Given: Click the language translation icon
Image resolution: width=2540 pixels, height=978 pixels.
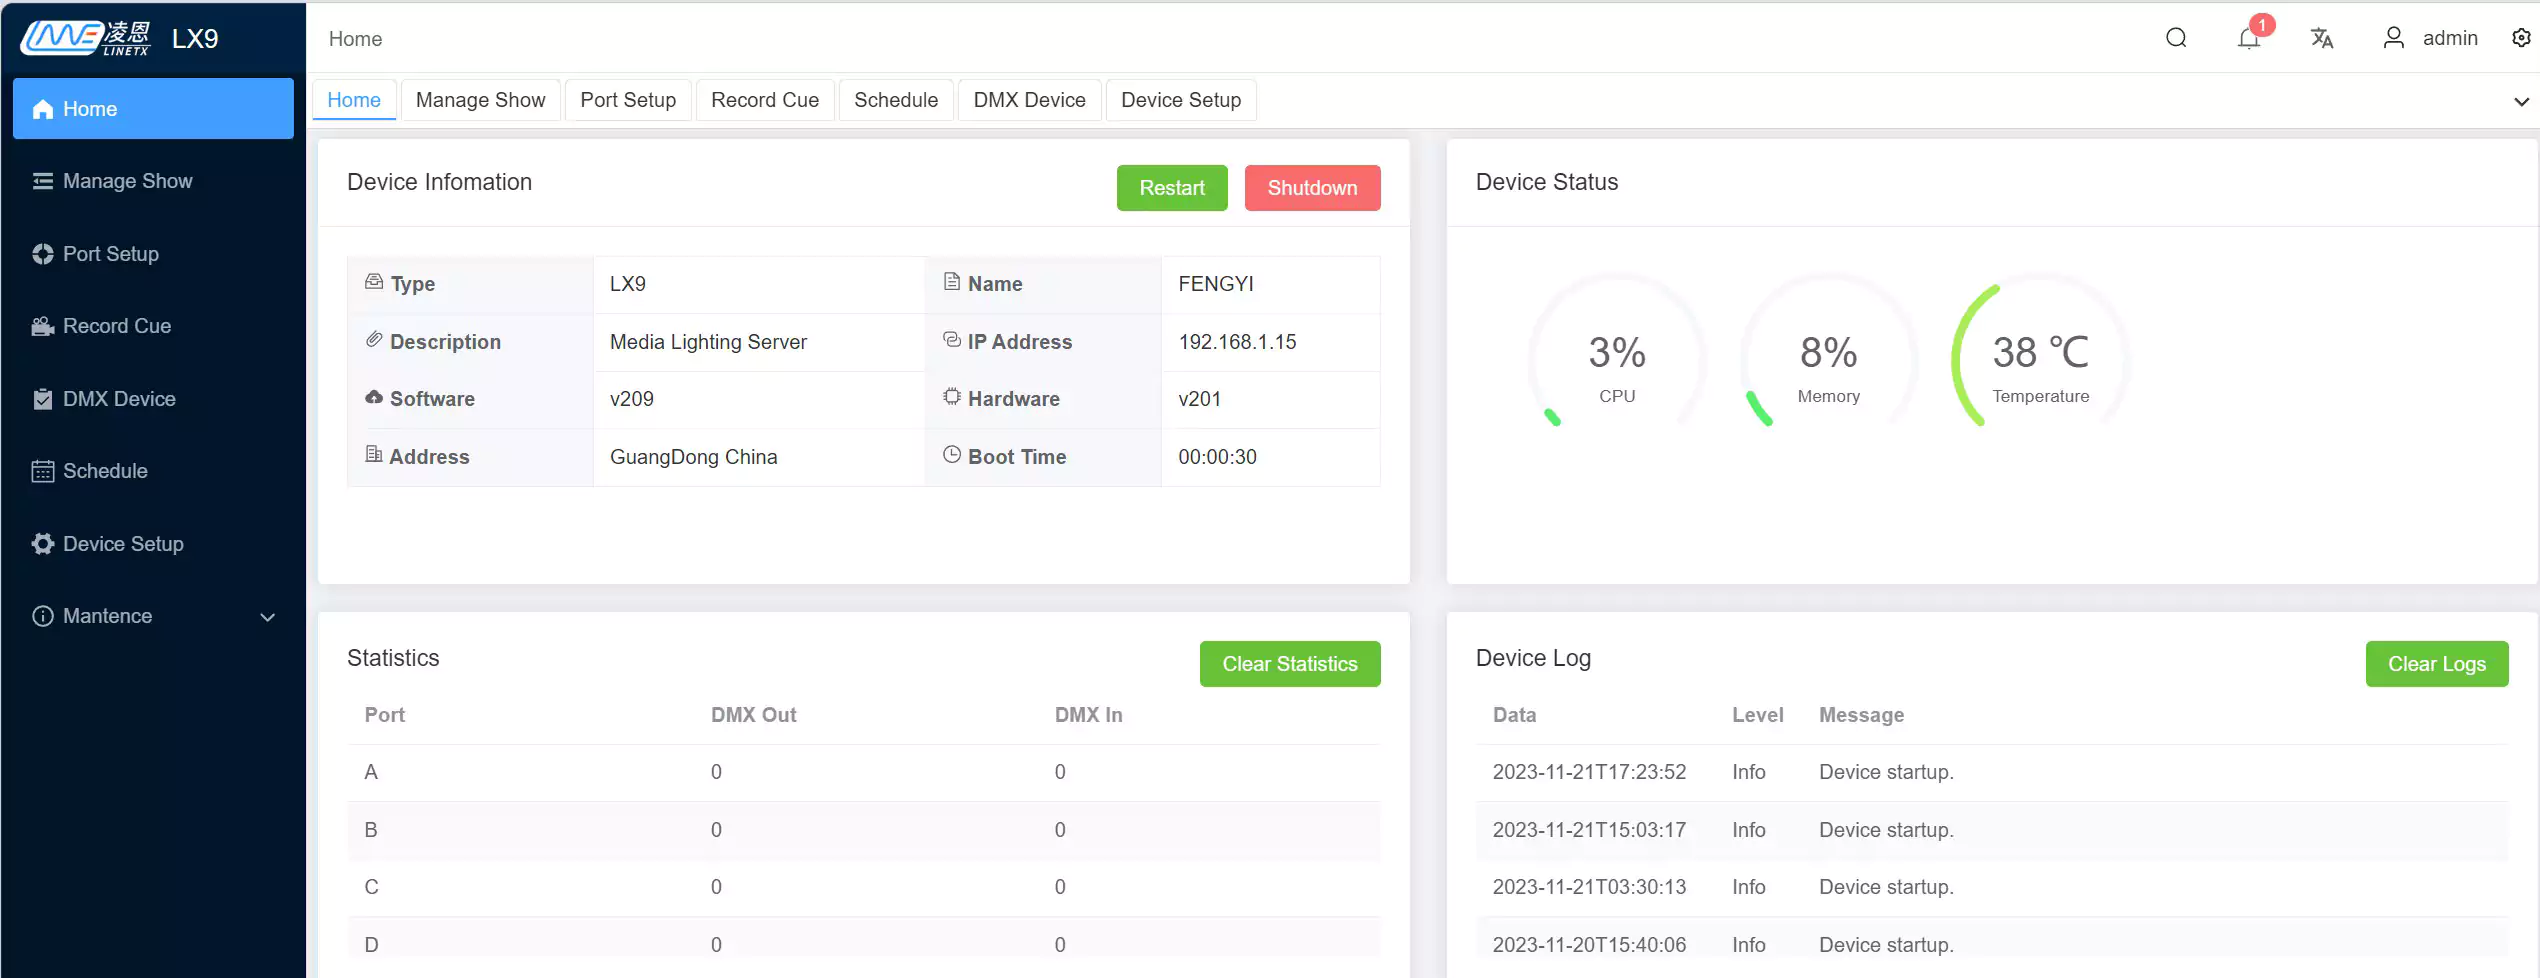Looking at the screenshot, I should coord(2322,38).
